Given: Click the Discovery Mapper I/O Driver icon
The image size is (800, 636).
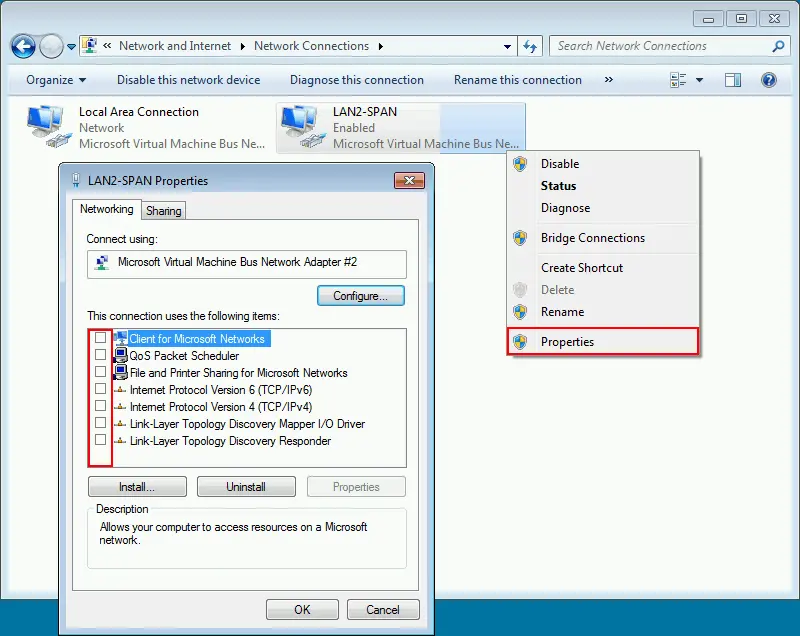Looking at the screenshot, I should coord(120,424).
